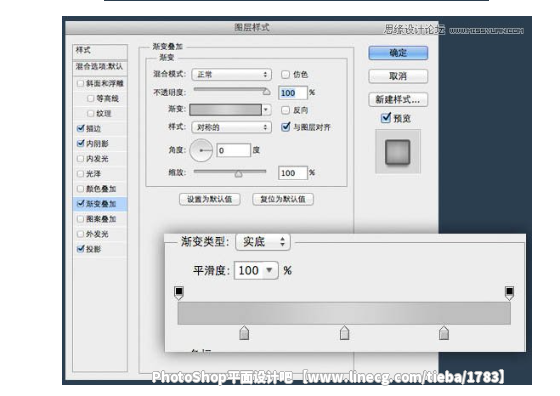Open the 混合模式 dropdown

231,74
